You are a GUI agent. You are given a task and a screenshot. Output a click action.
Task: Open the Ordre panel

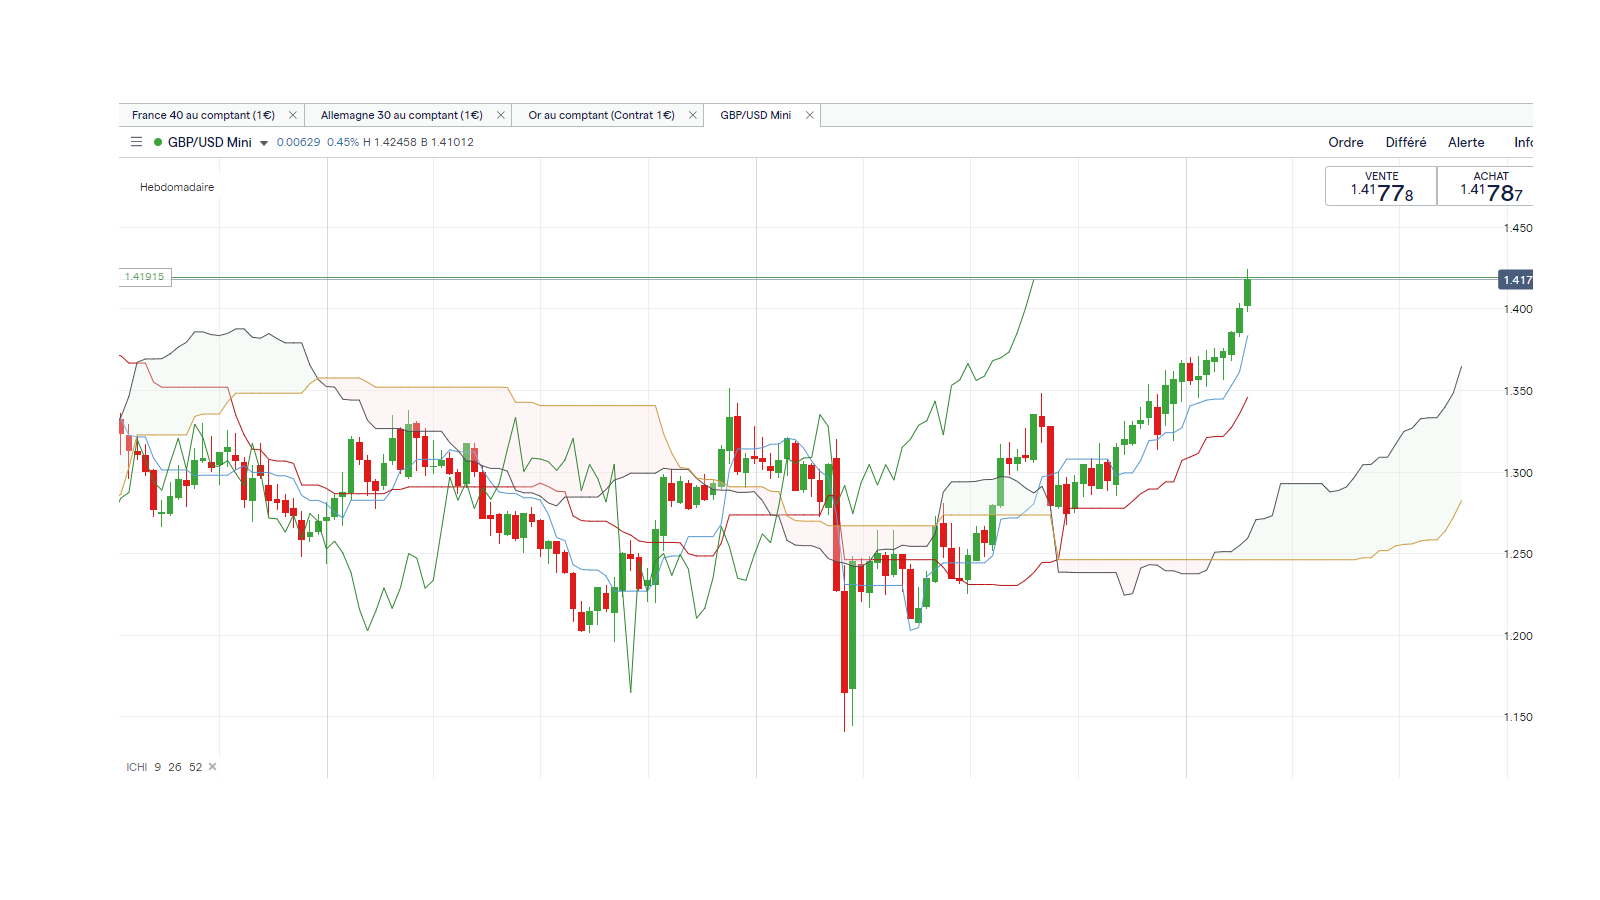1346,142
